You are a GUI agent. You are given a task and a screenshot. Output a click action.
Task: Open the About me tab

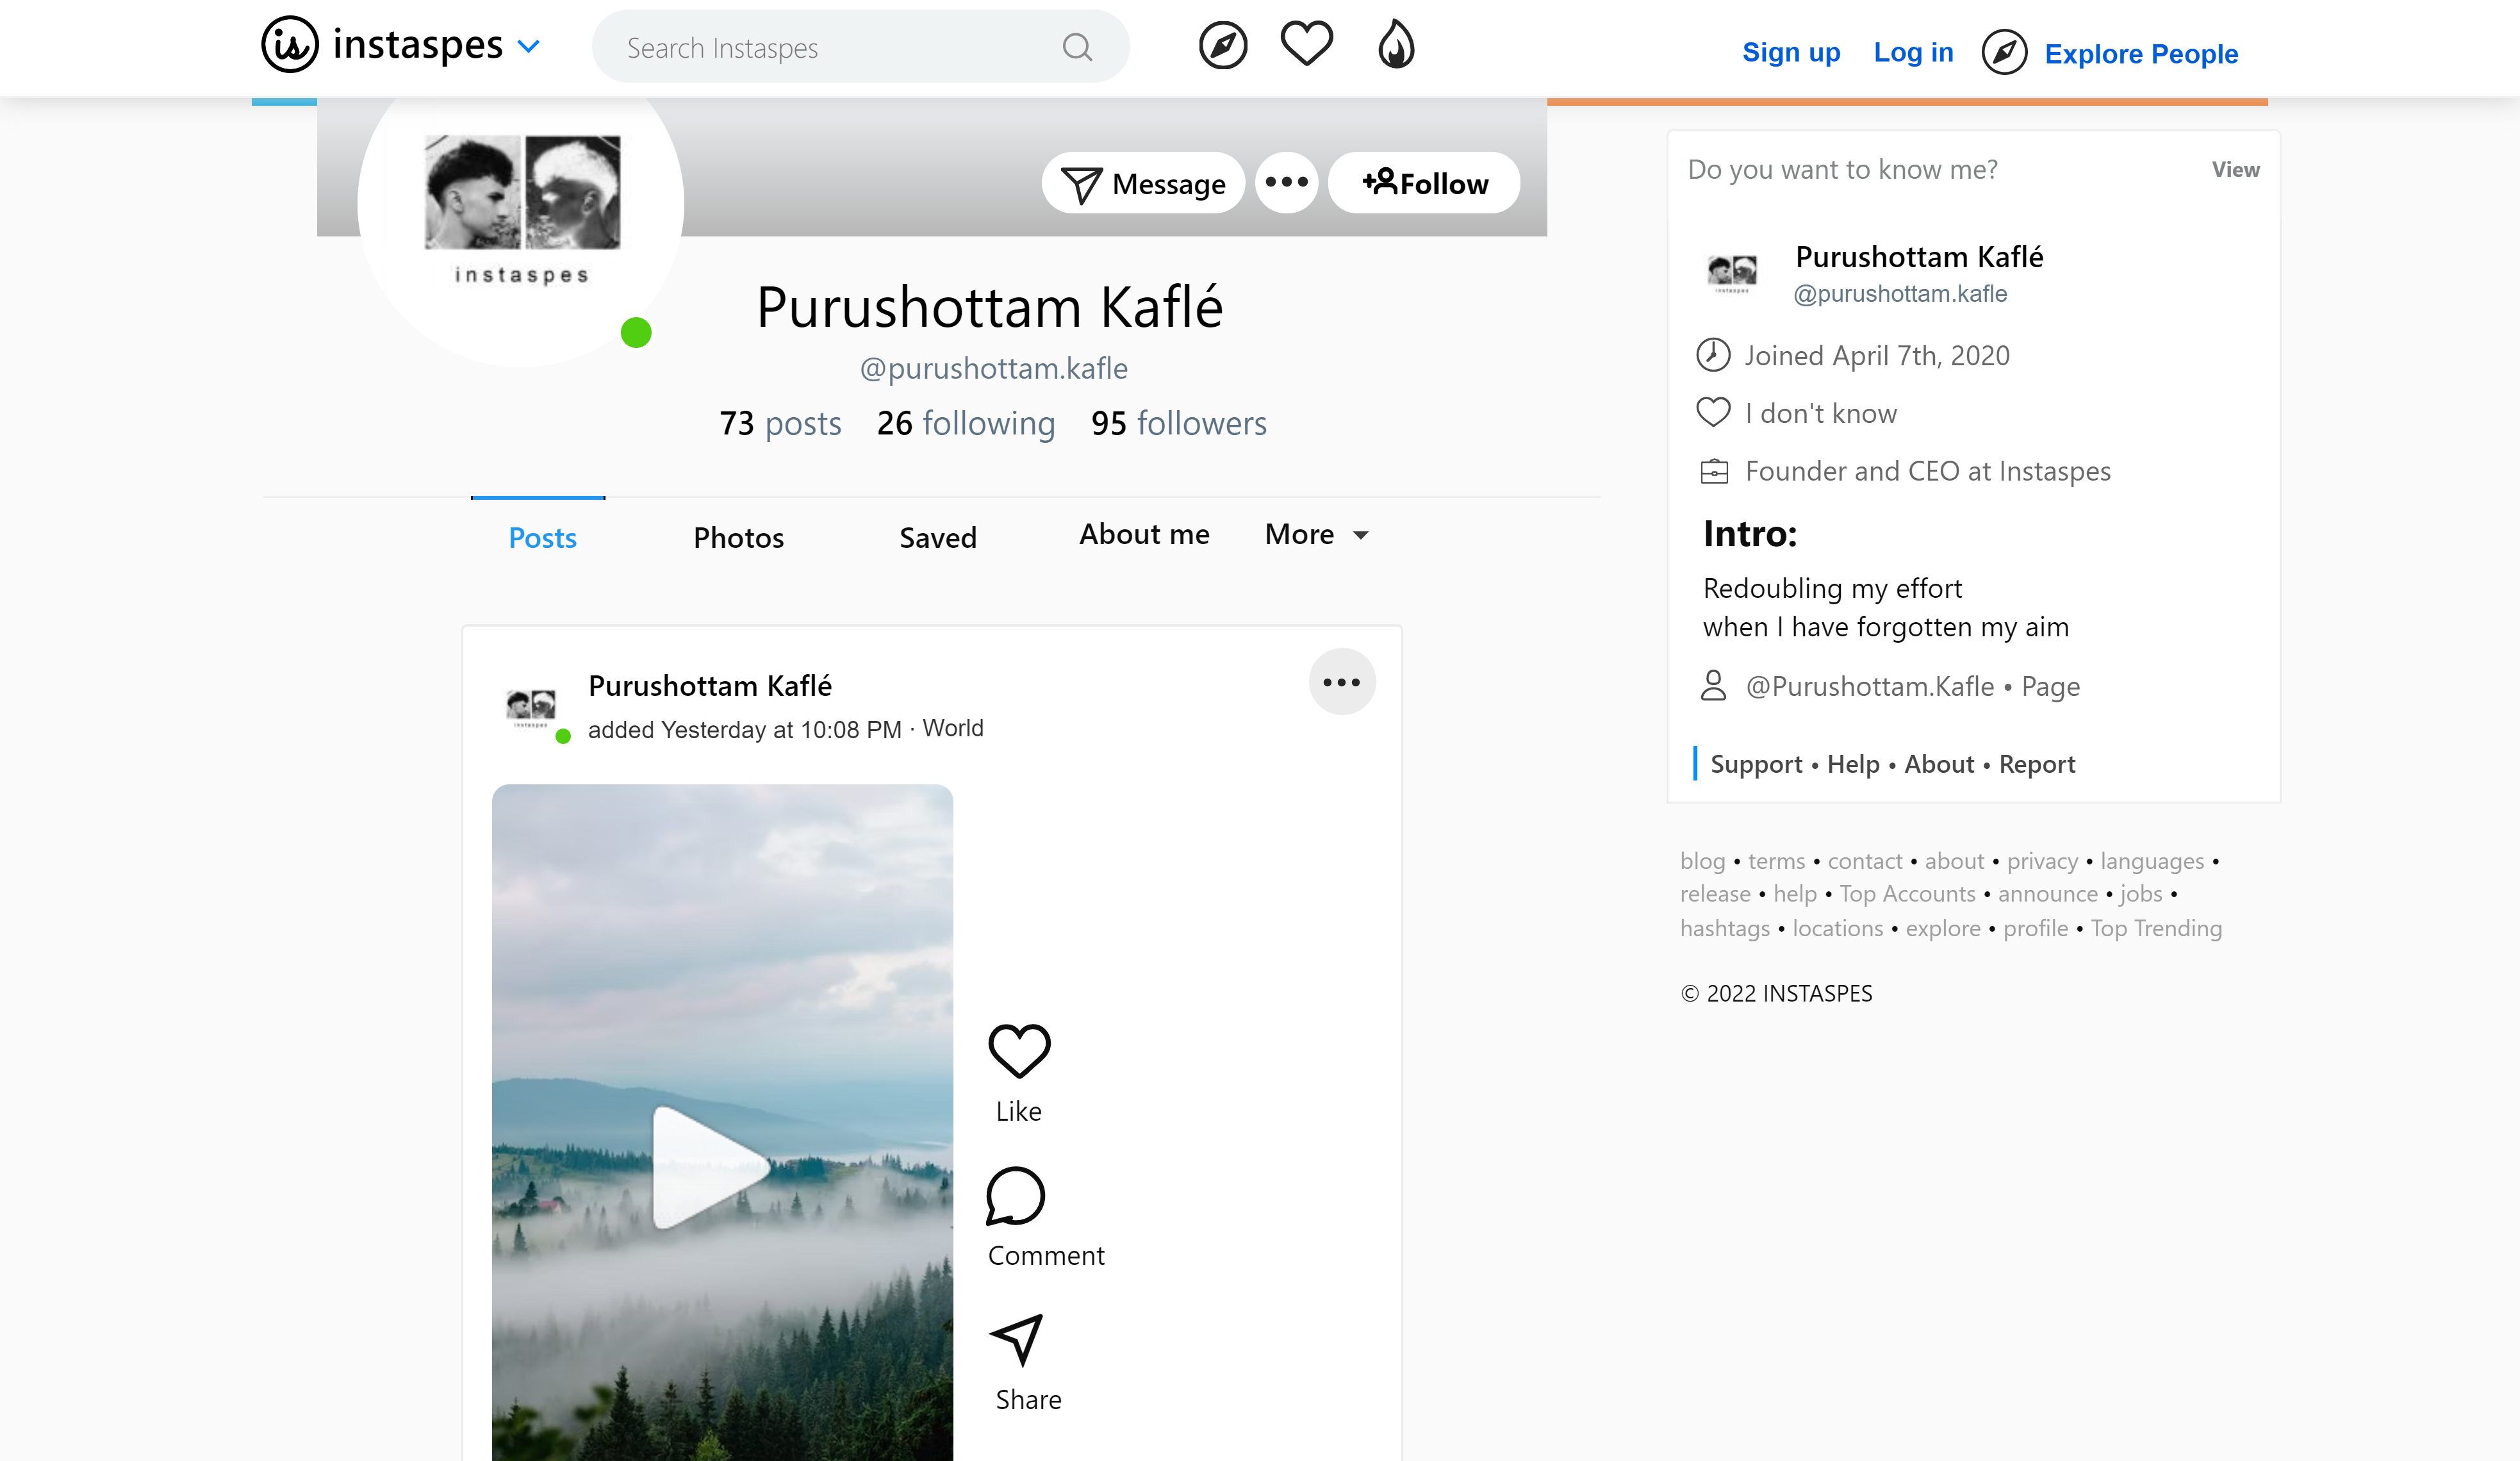tap(1143, 535)
